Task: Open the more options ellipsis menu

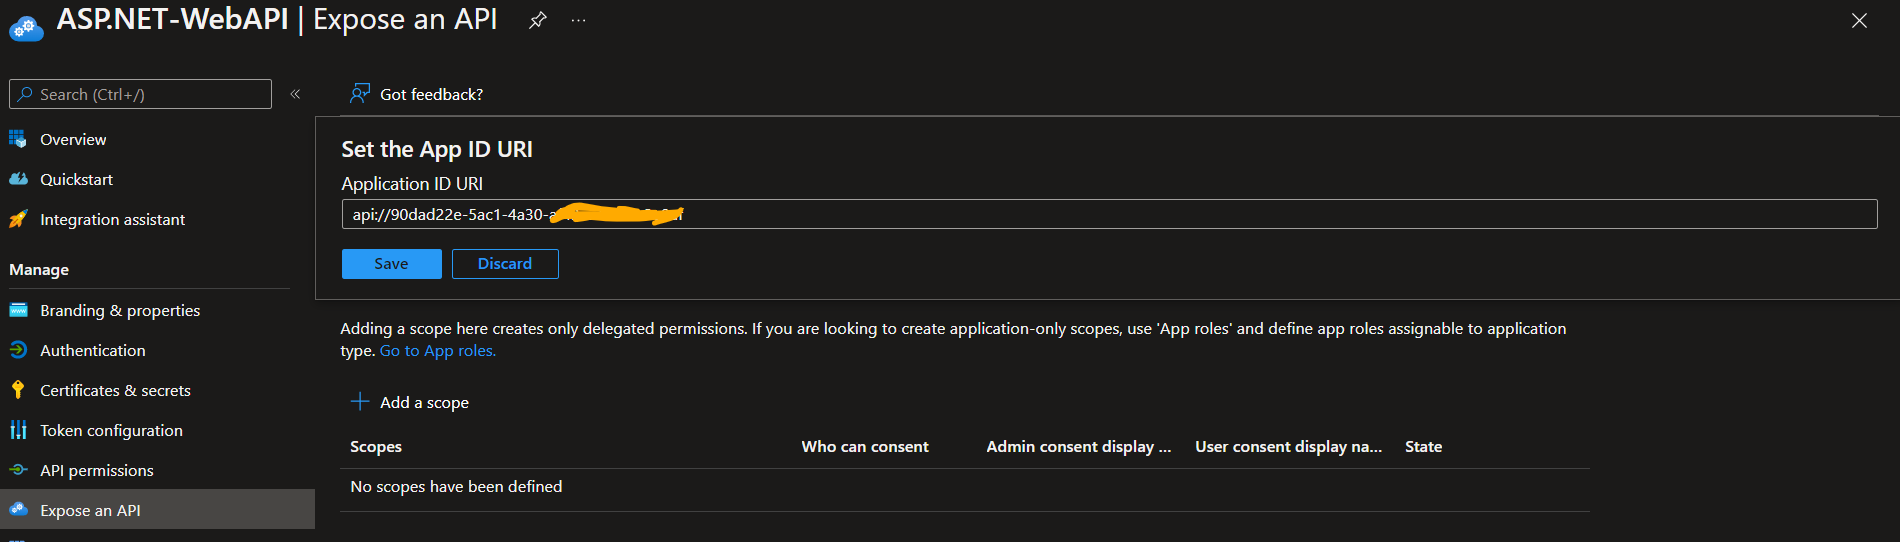Action: (578, 20)
